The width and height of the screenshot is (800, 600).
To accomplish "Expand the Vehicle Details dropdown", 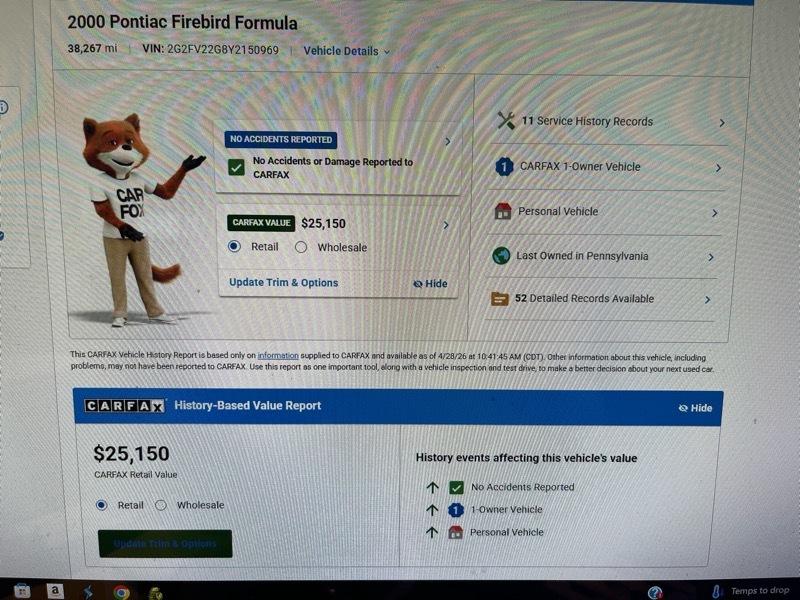I will 346,51.
